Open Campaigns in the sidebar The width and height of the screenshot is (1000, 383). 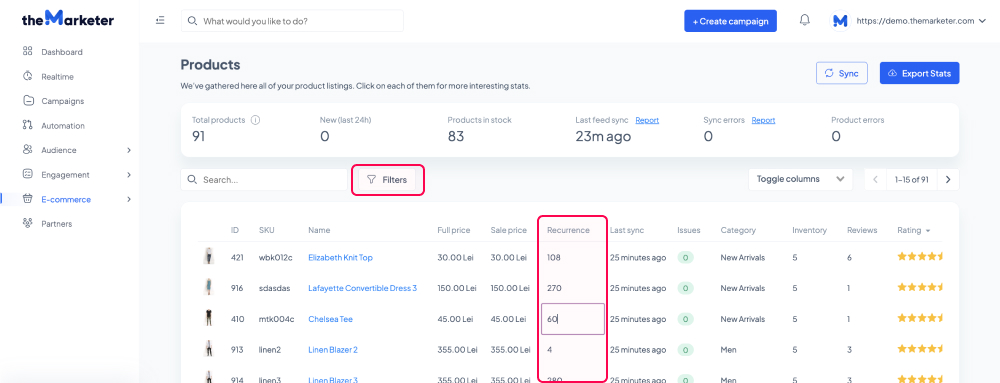[x=62, y=101]
